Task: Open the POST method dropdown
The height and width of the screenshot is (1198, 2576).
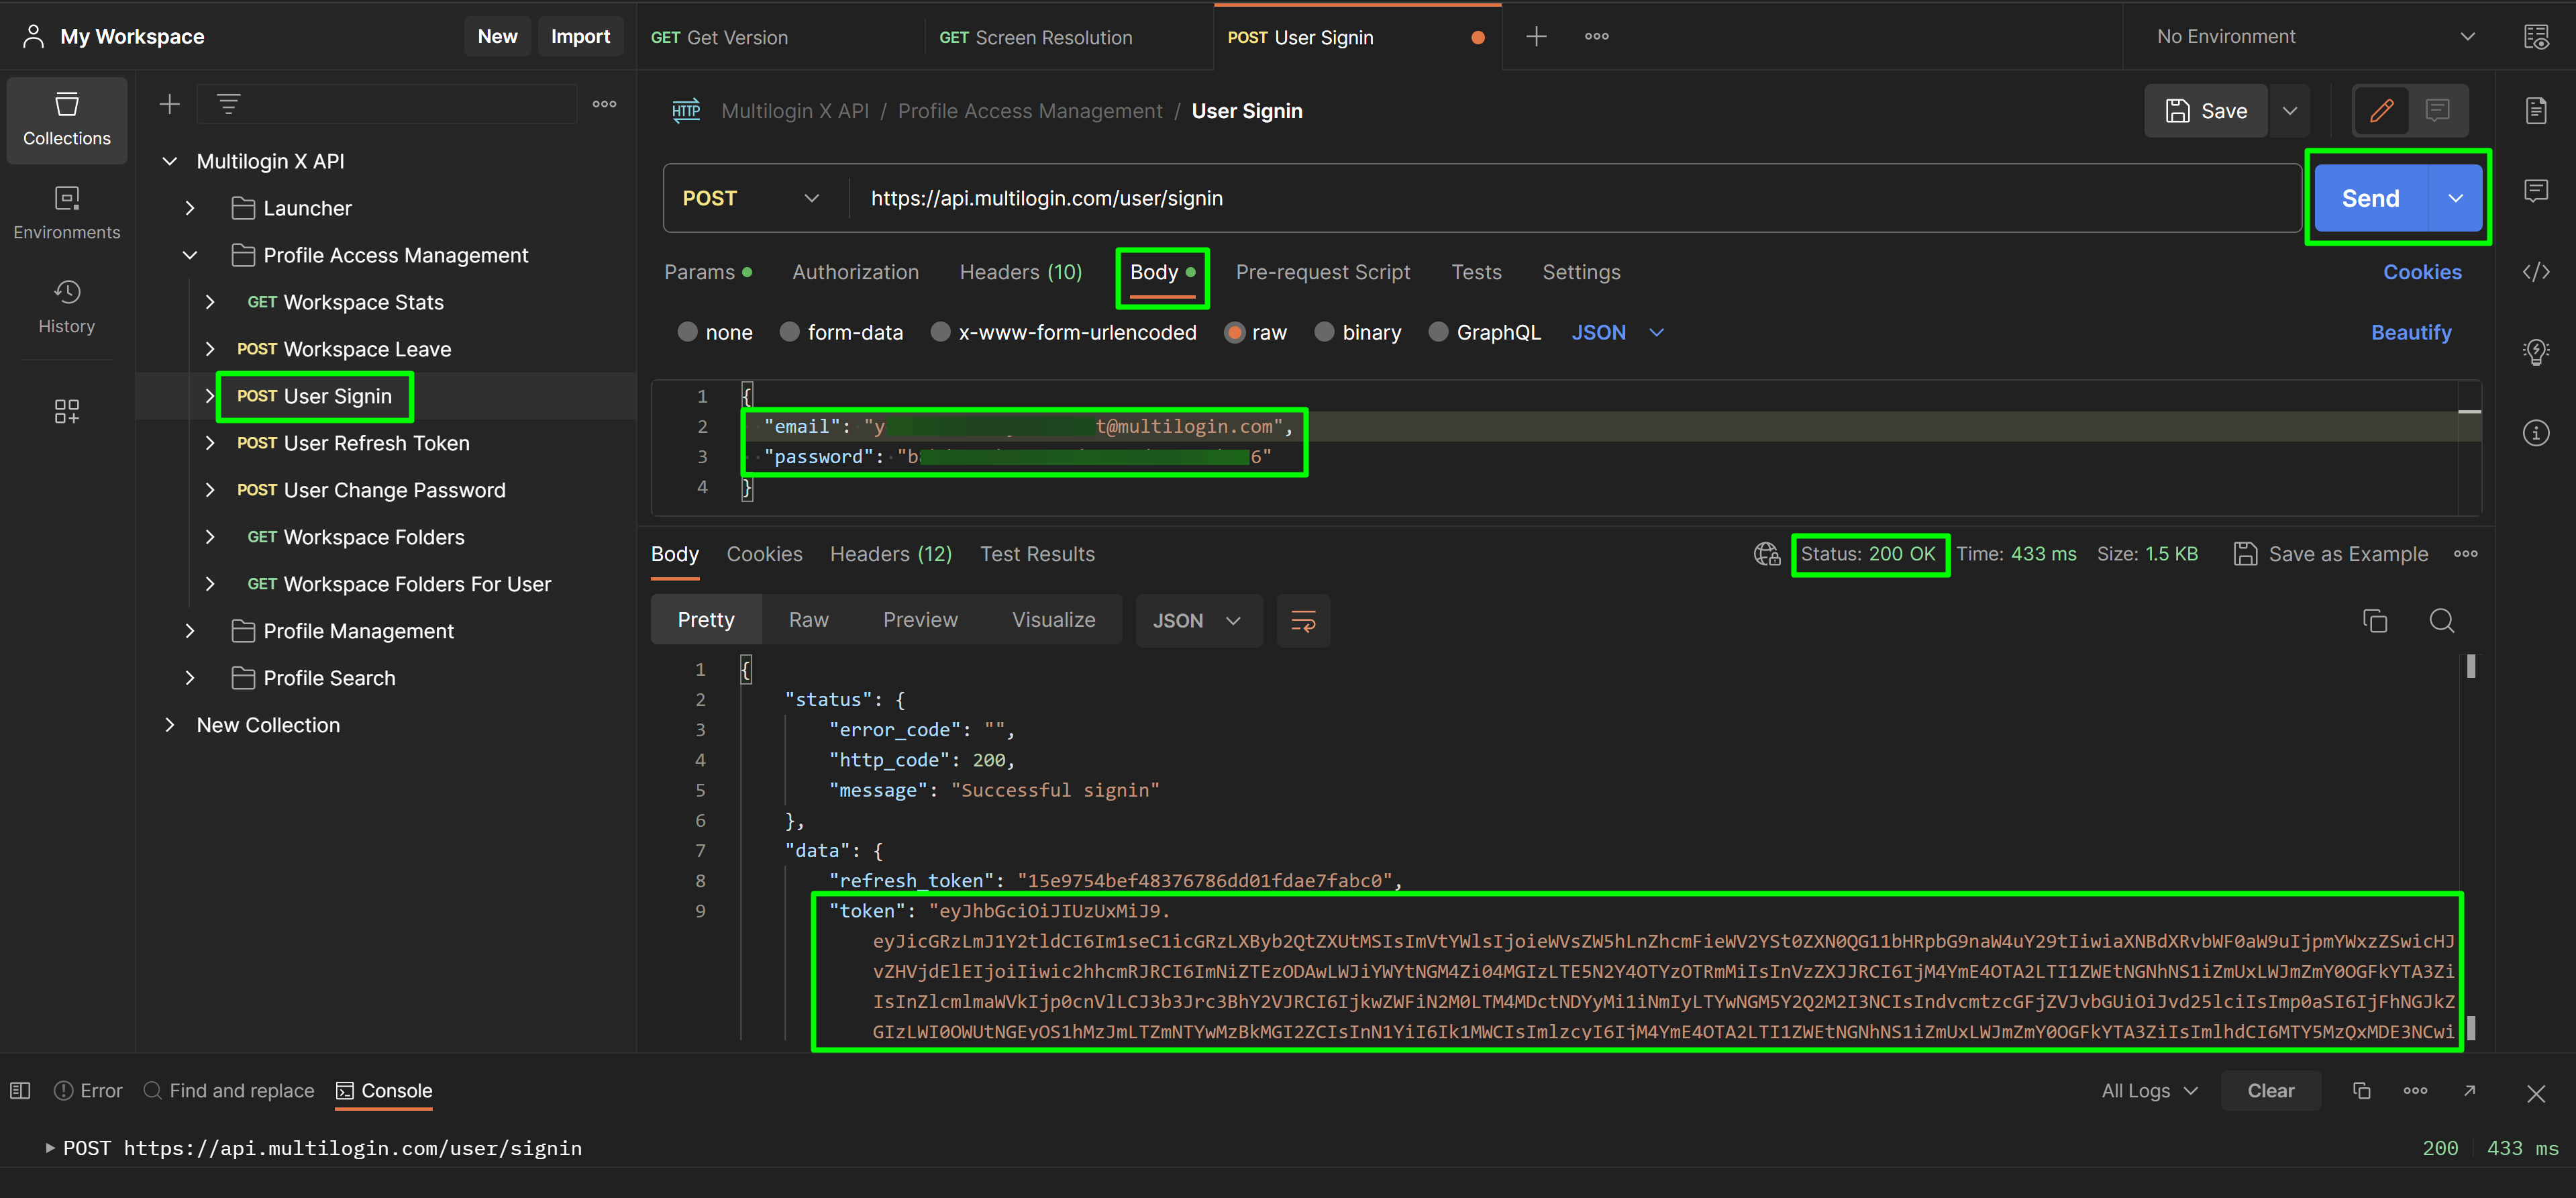Action: tap(751, 198)
